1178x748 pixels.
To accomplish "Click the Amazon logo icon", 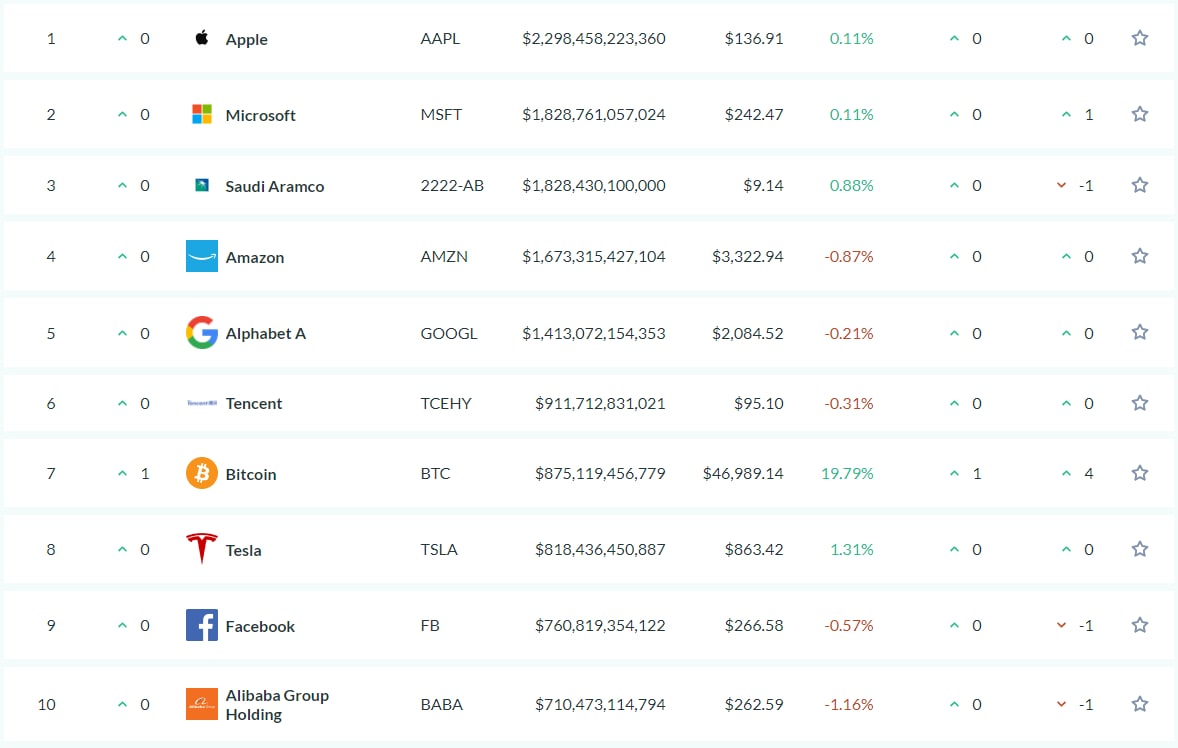I will point(202,256).
